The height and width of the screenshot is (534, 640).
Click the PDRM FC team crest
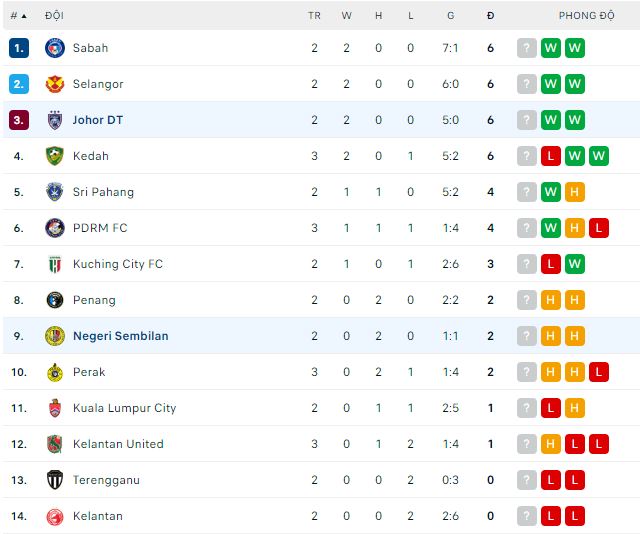point(55,228)
